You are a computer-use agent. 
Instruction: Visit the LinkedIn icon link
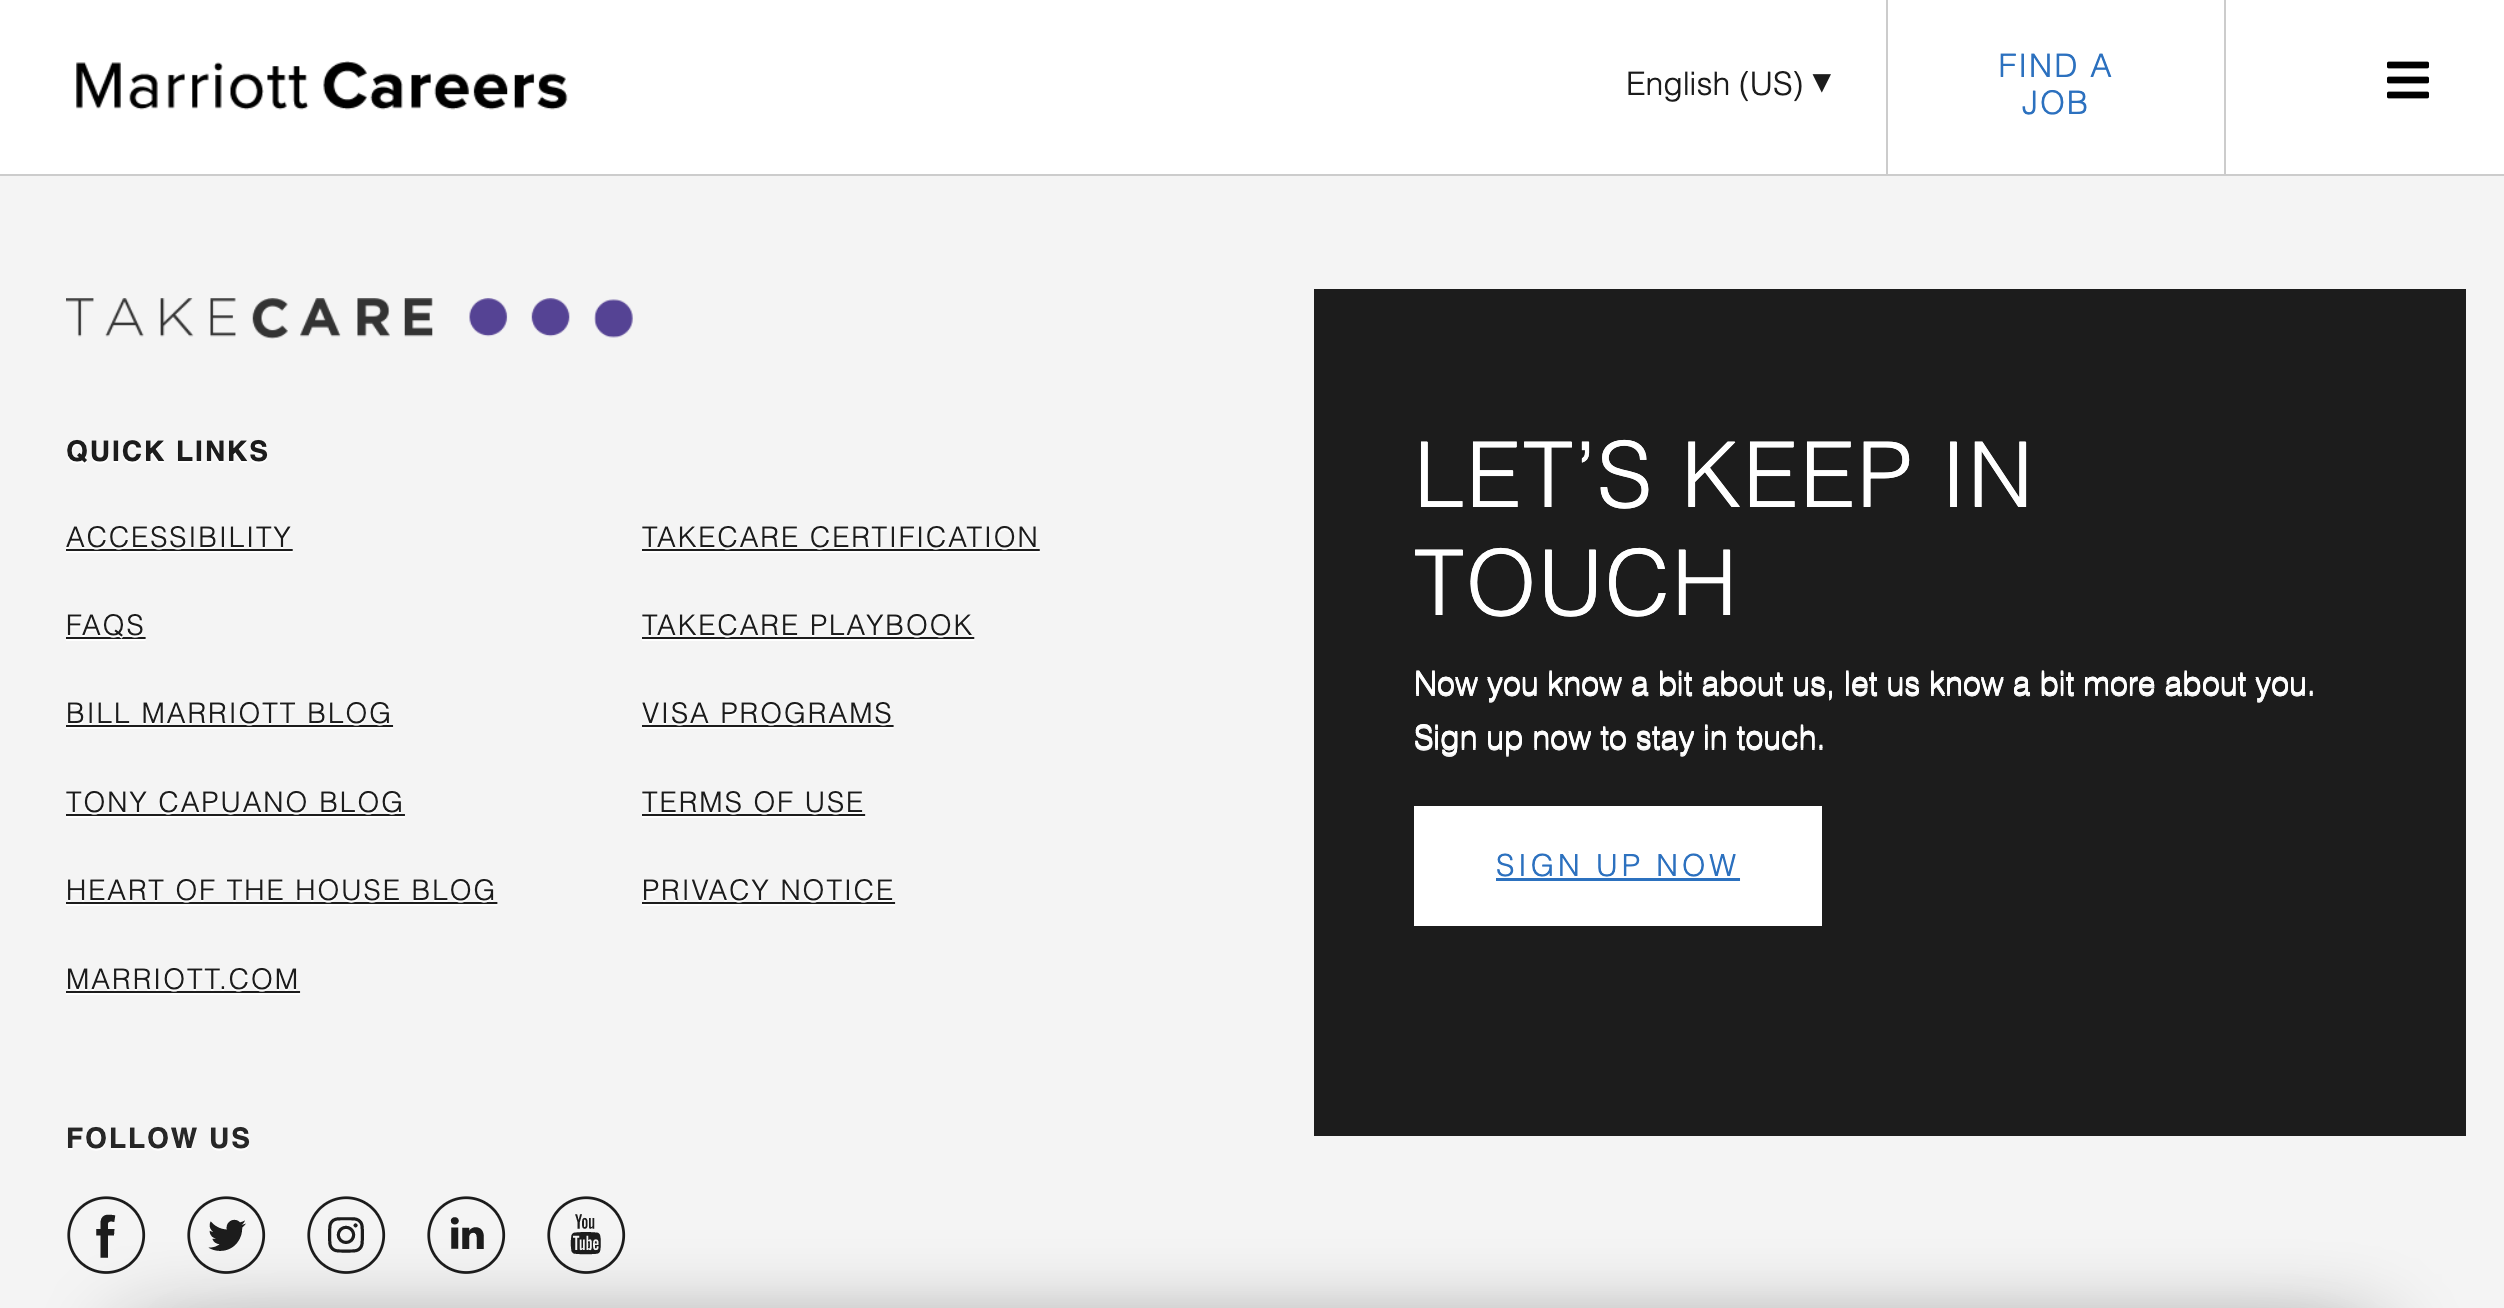pyautogui.click(x=466, y=1235)
